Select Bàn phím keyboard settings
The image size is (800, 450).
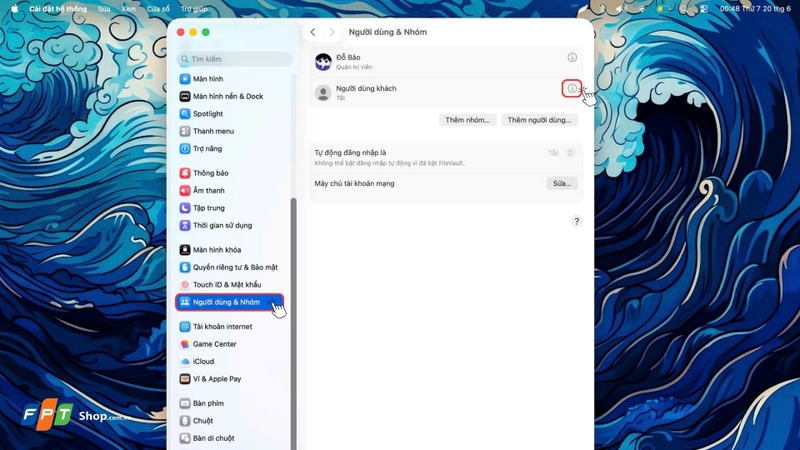[x=202, y=403]
